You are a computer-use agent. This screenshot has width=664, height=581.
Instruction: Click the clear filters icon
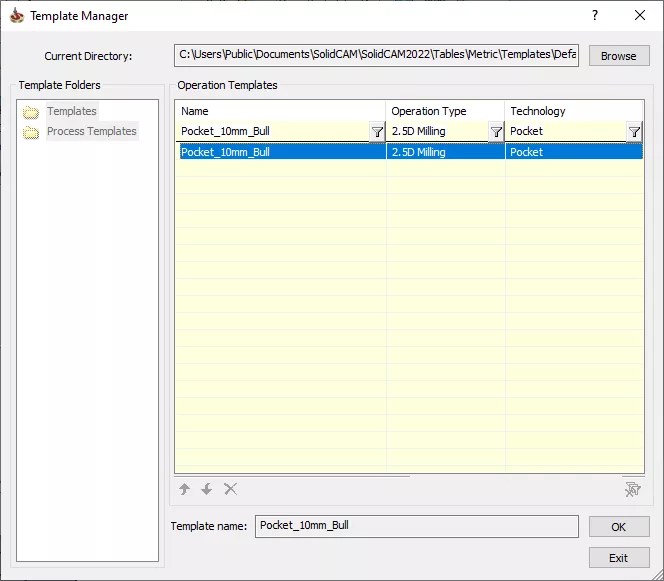(631, 489)
